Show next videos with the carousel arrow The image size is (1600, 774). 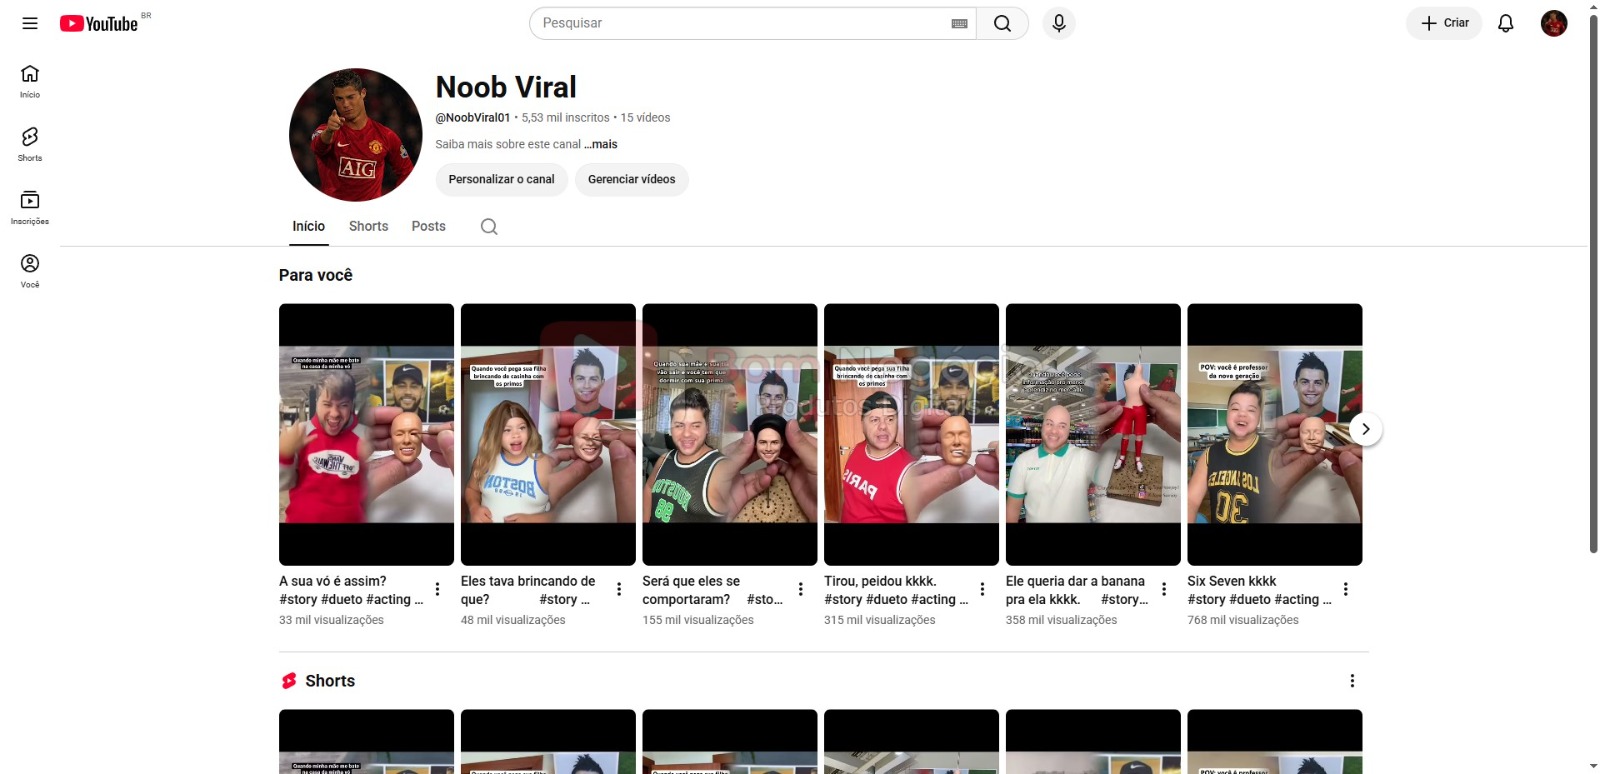coord(1365,429)
